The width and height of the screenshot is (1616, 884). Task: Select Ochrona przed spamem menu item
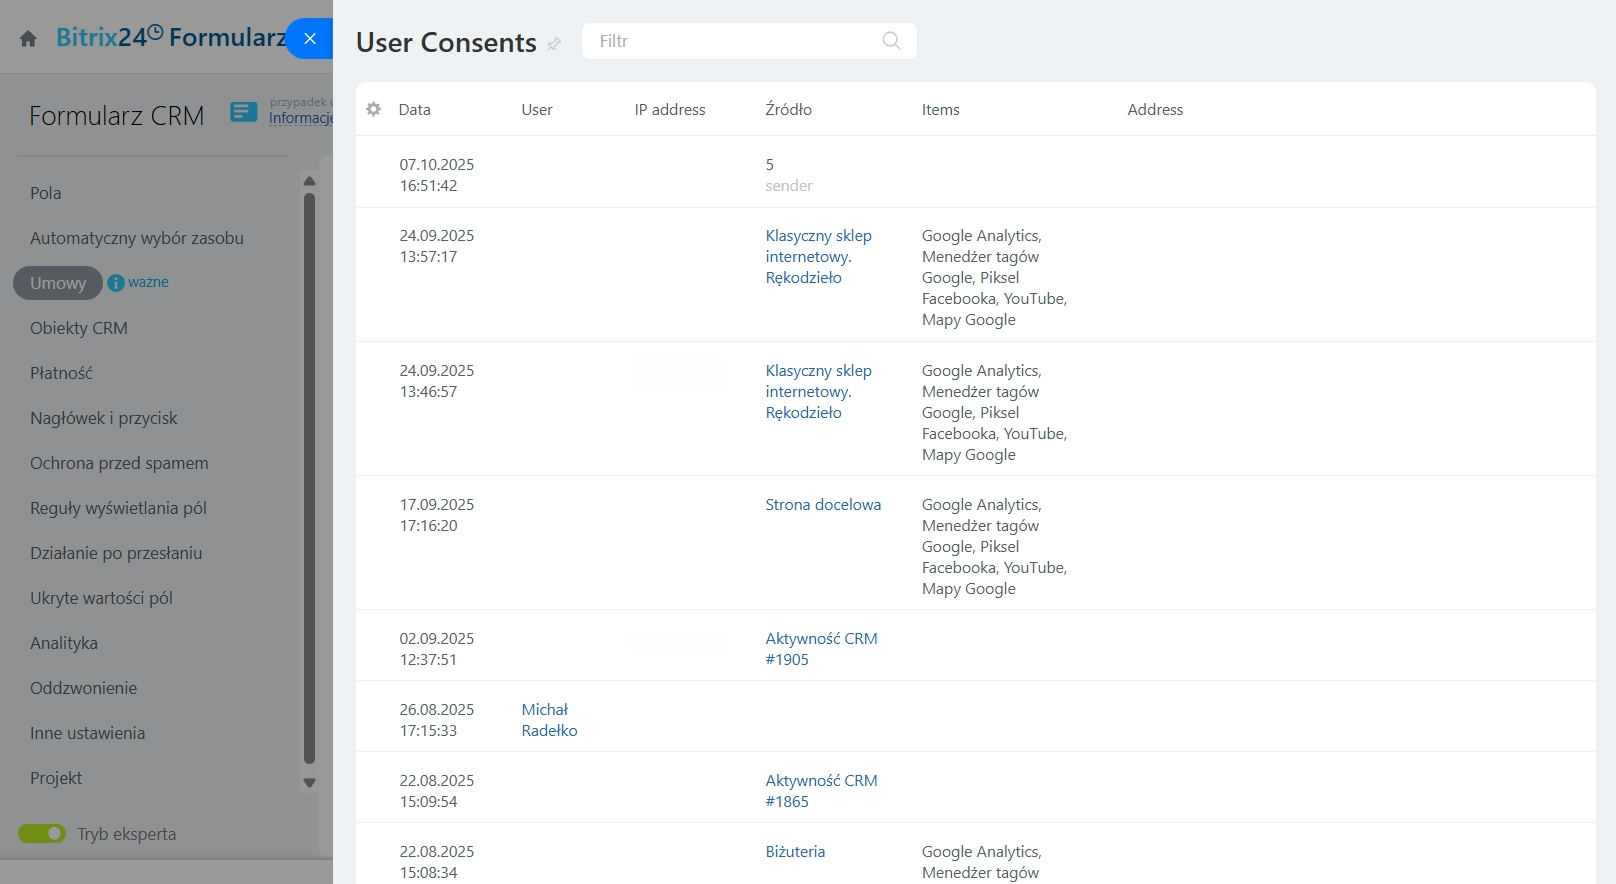pos(119,463)
